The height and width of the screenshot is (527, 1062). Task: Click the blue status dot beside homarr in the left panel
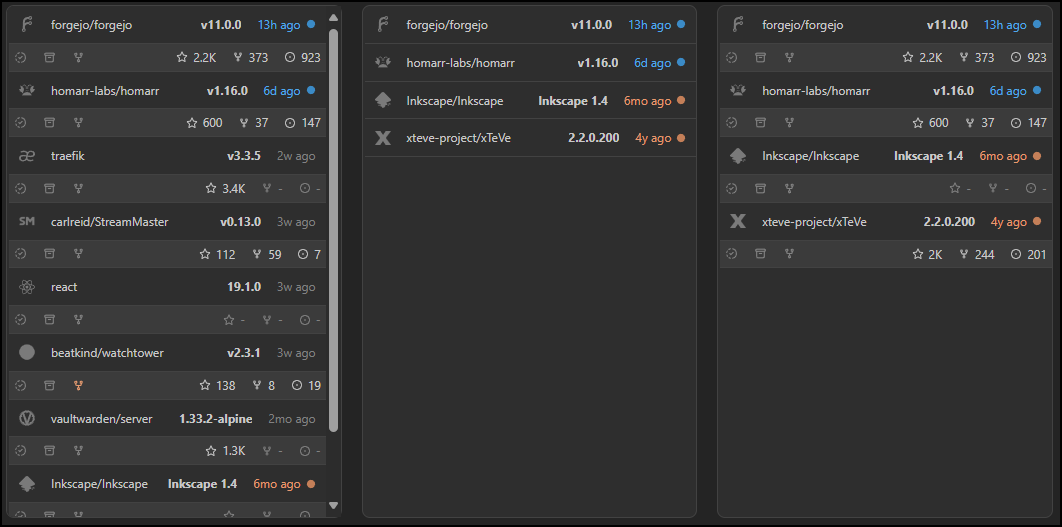click(x=310, y=91)
